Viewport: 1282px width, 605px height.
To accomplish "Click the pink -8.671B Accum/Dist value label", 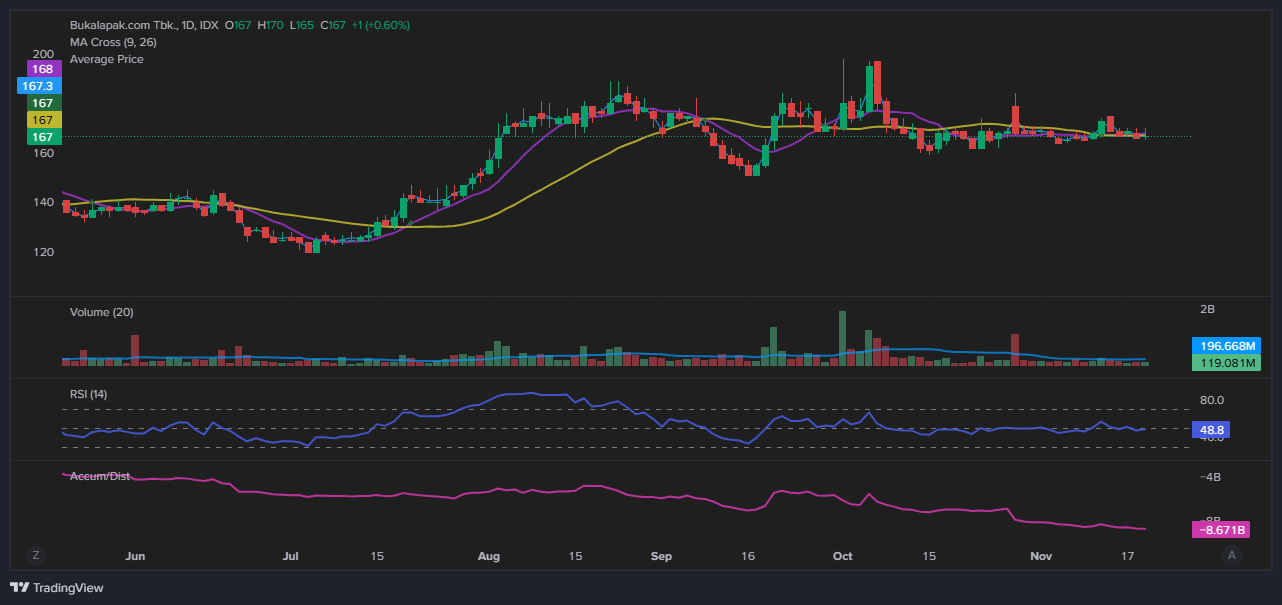I will tap(1220, 529).
